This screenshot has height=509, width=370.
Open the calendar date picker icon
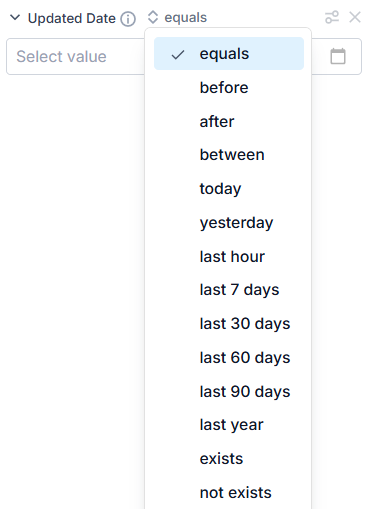coord(338,56)
